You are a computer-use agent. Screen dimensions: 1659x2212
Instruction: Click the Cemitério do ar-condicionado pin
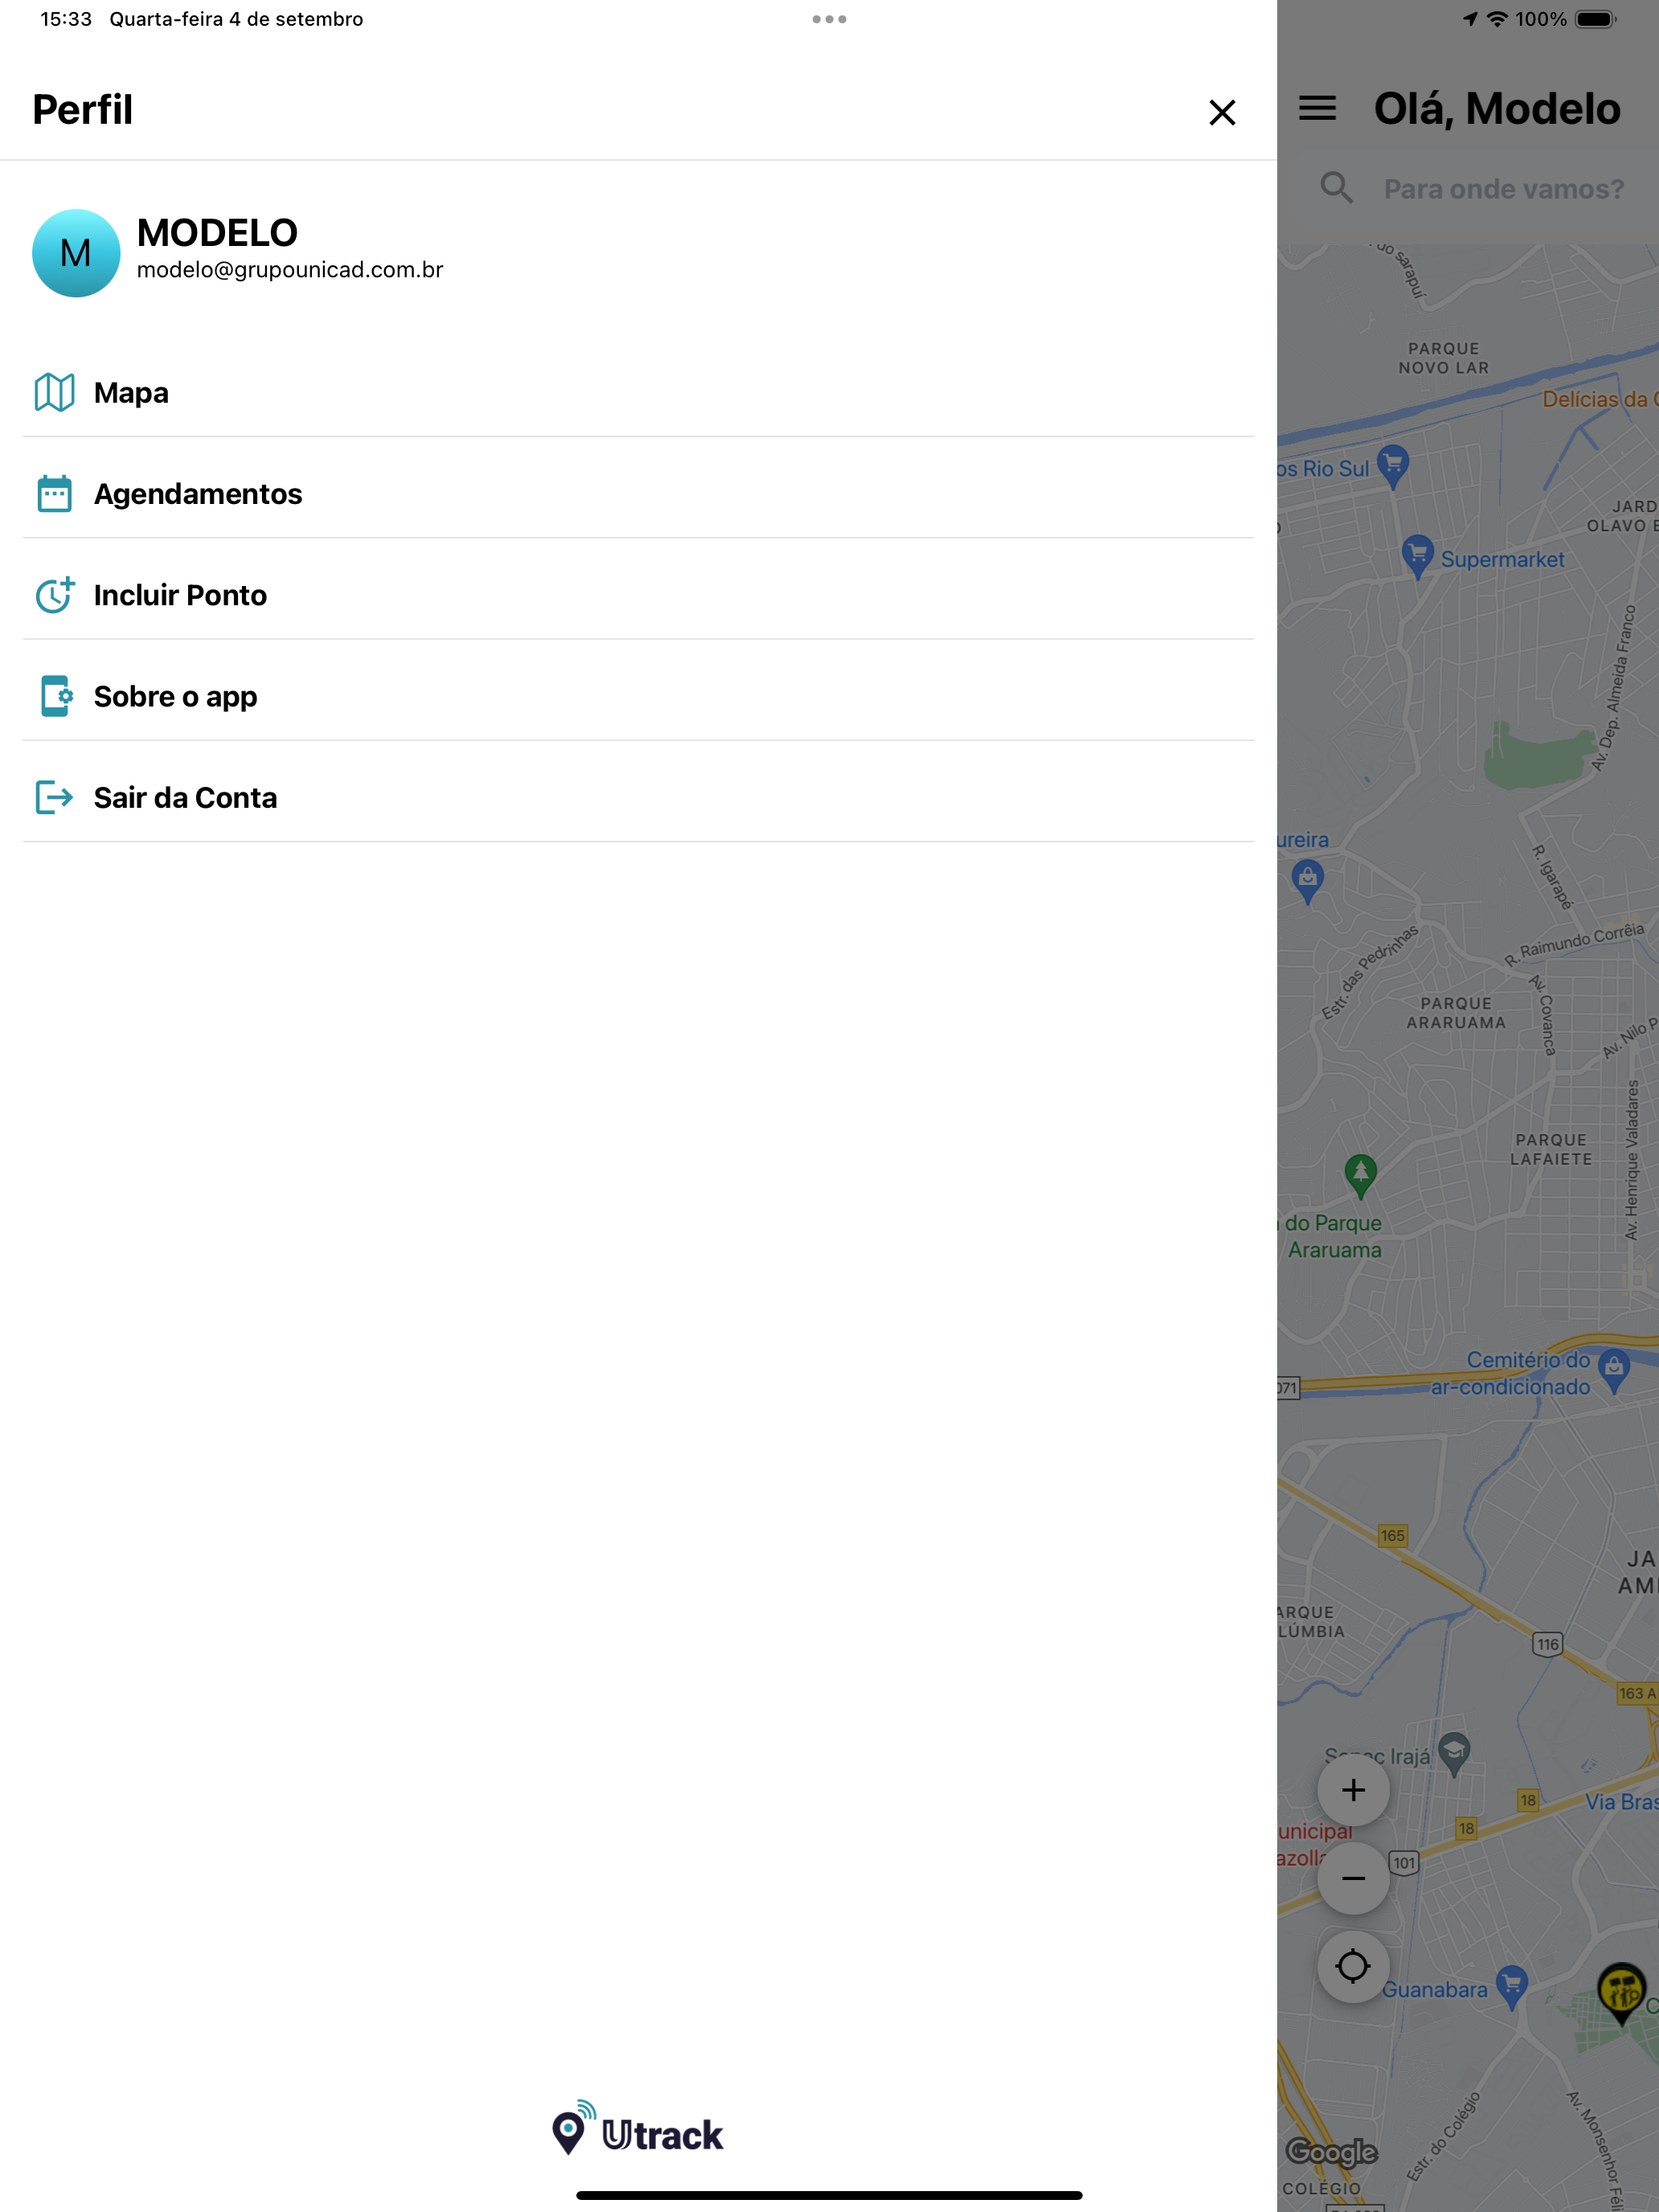[x=1614, y=1371]
